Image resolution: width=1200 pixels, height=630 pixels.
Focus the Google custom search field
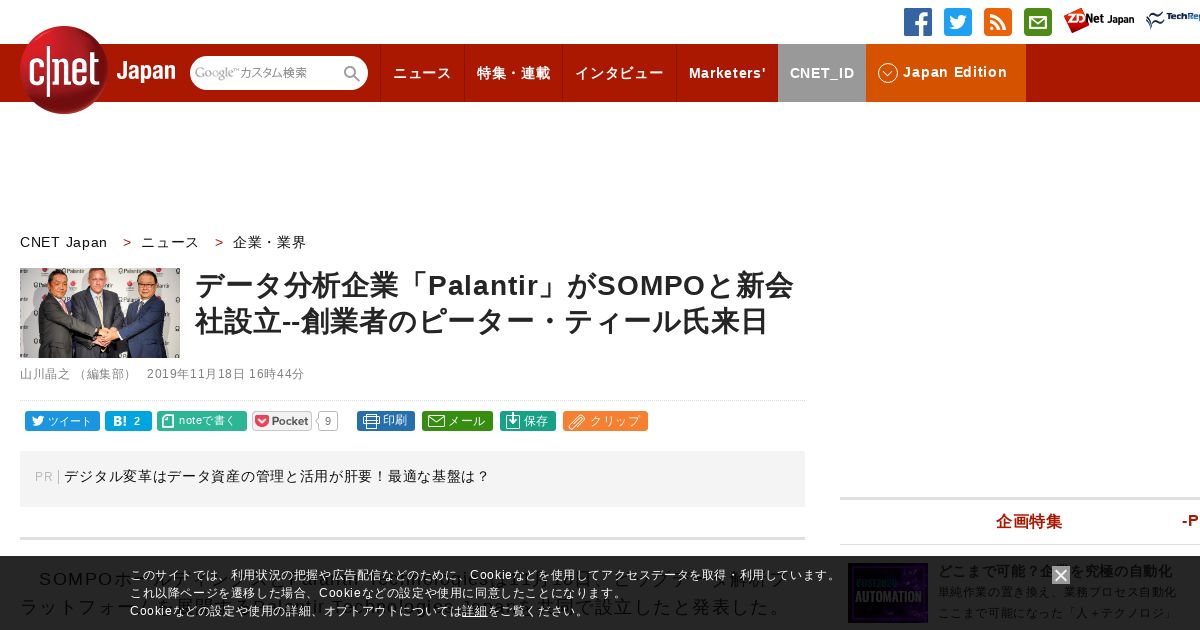[266, 73]
